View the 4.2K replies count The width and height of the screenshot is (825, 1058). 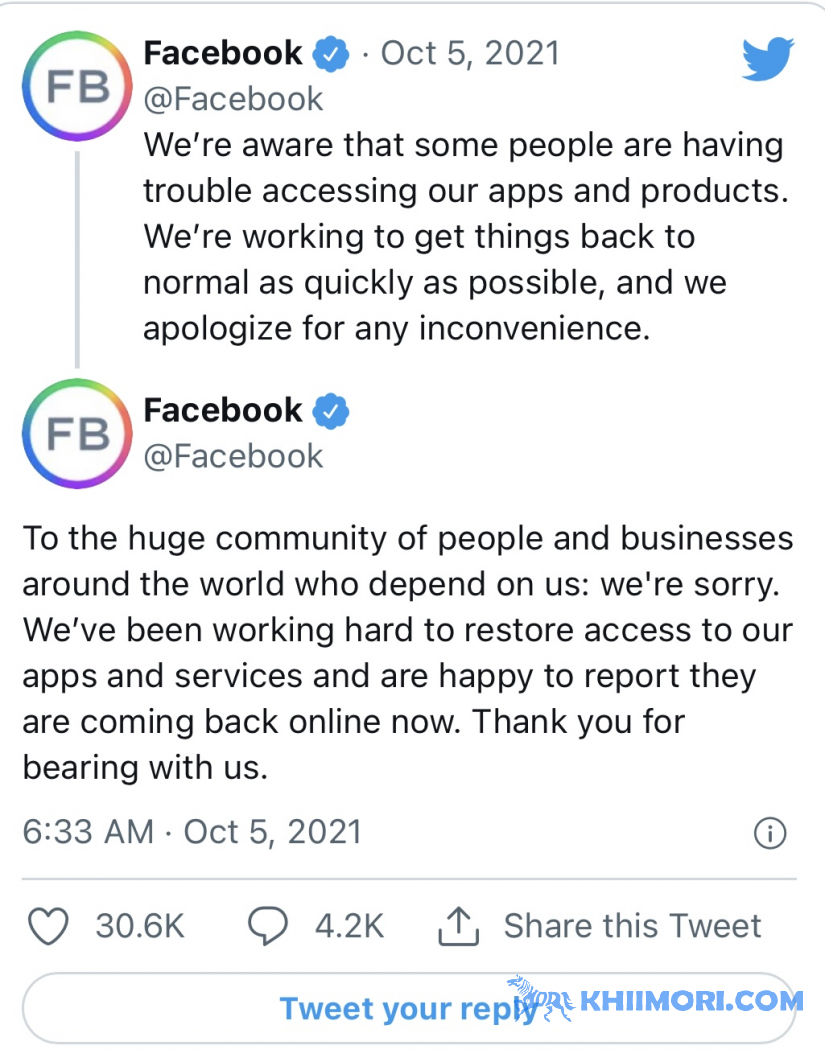[x=349, y=926]
